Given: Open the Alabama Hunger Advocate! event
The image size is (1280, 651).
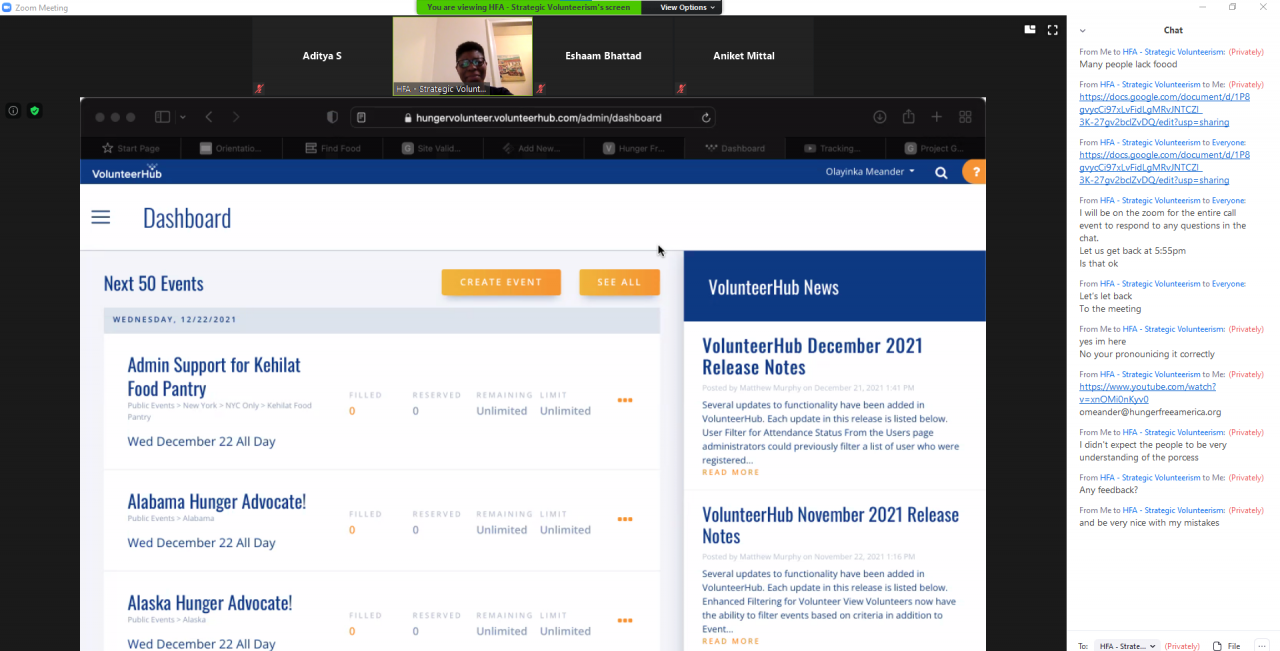Looking at the screenshot, I should pyautogui.click(x=217, y=502).
